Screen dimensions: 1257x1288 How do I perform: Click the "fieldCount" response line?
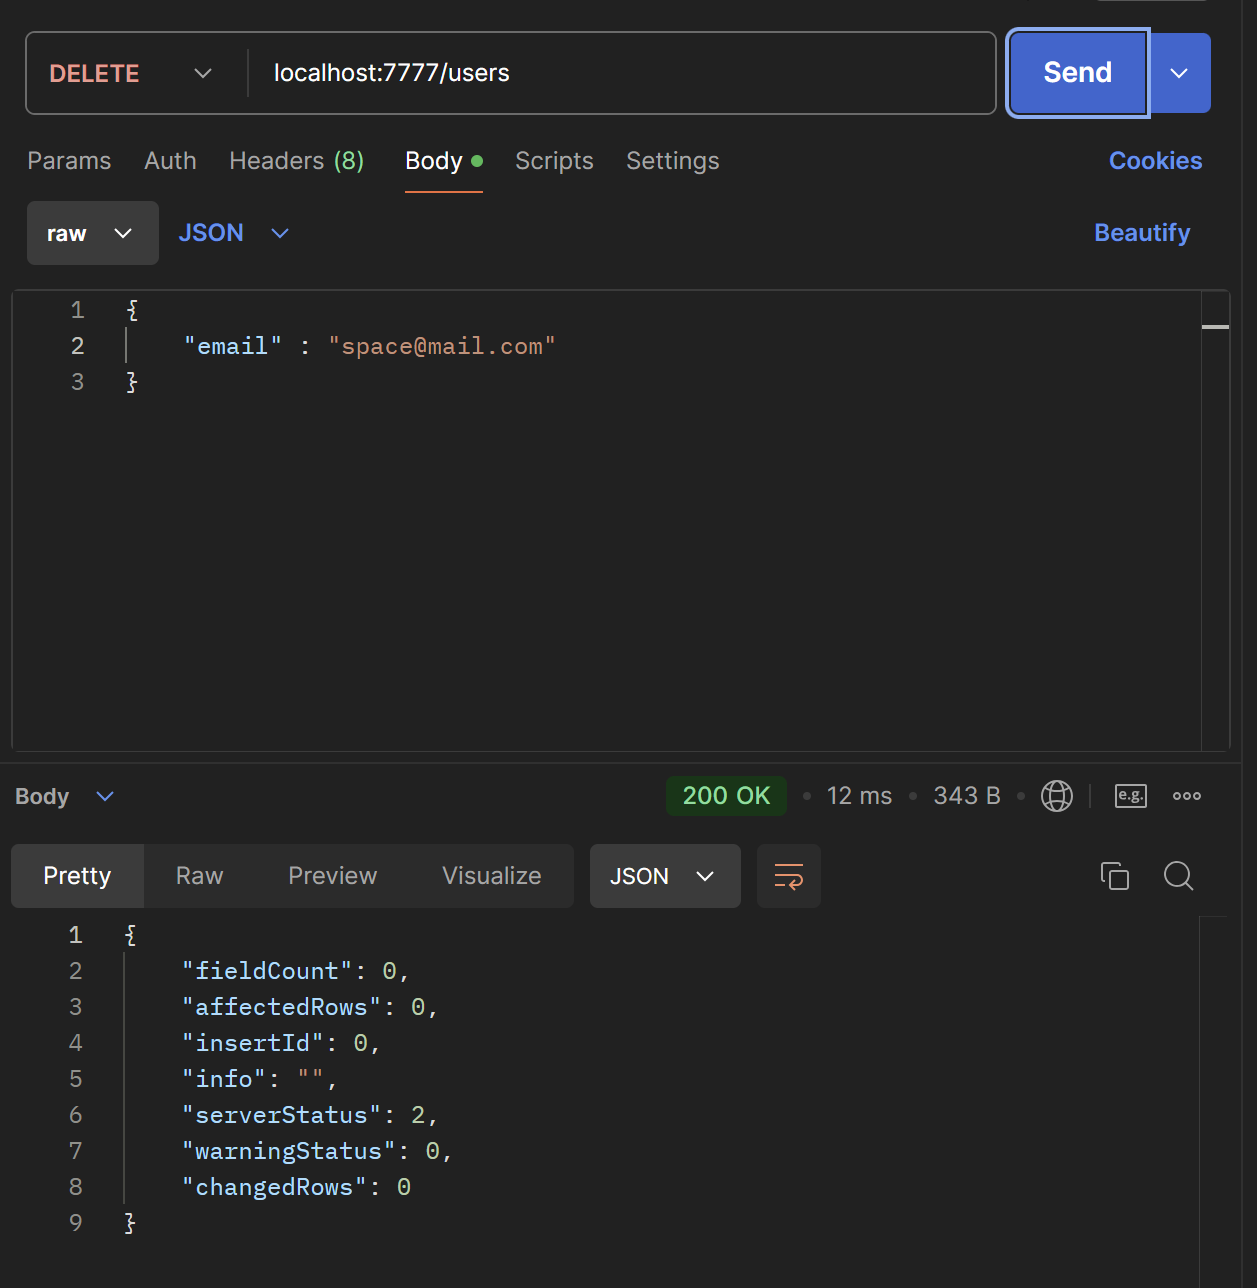(x=295, y=971)
